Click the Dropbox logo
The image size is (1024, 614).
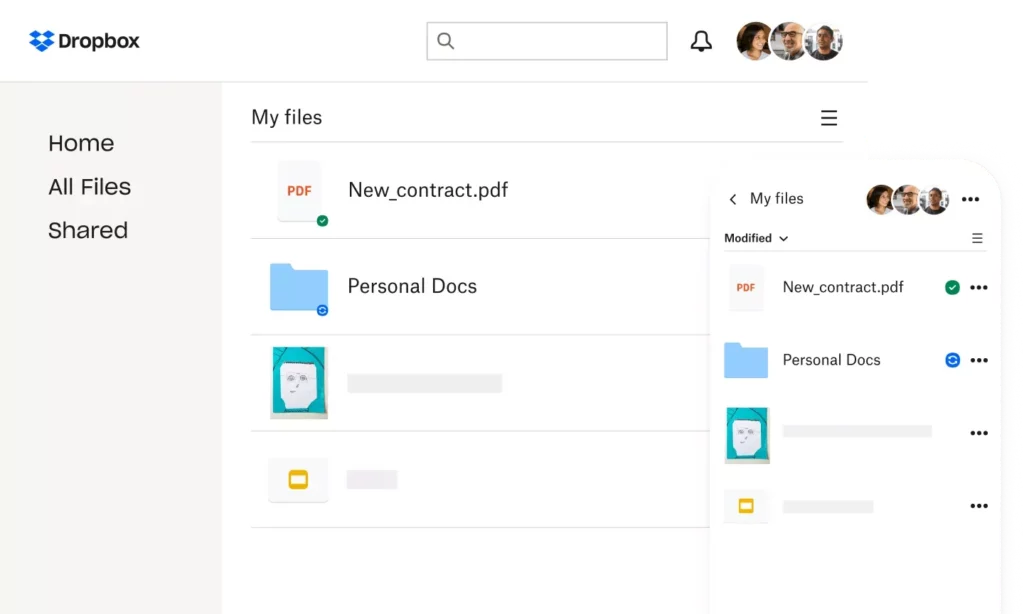[x=84, y=41]
